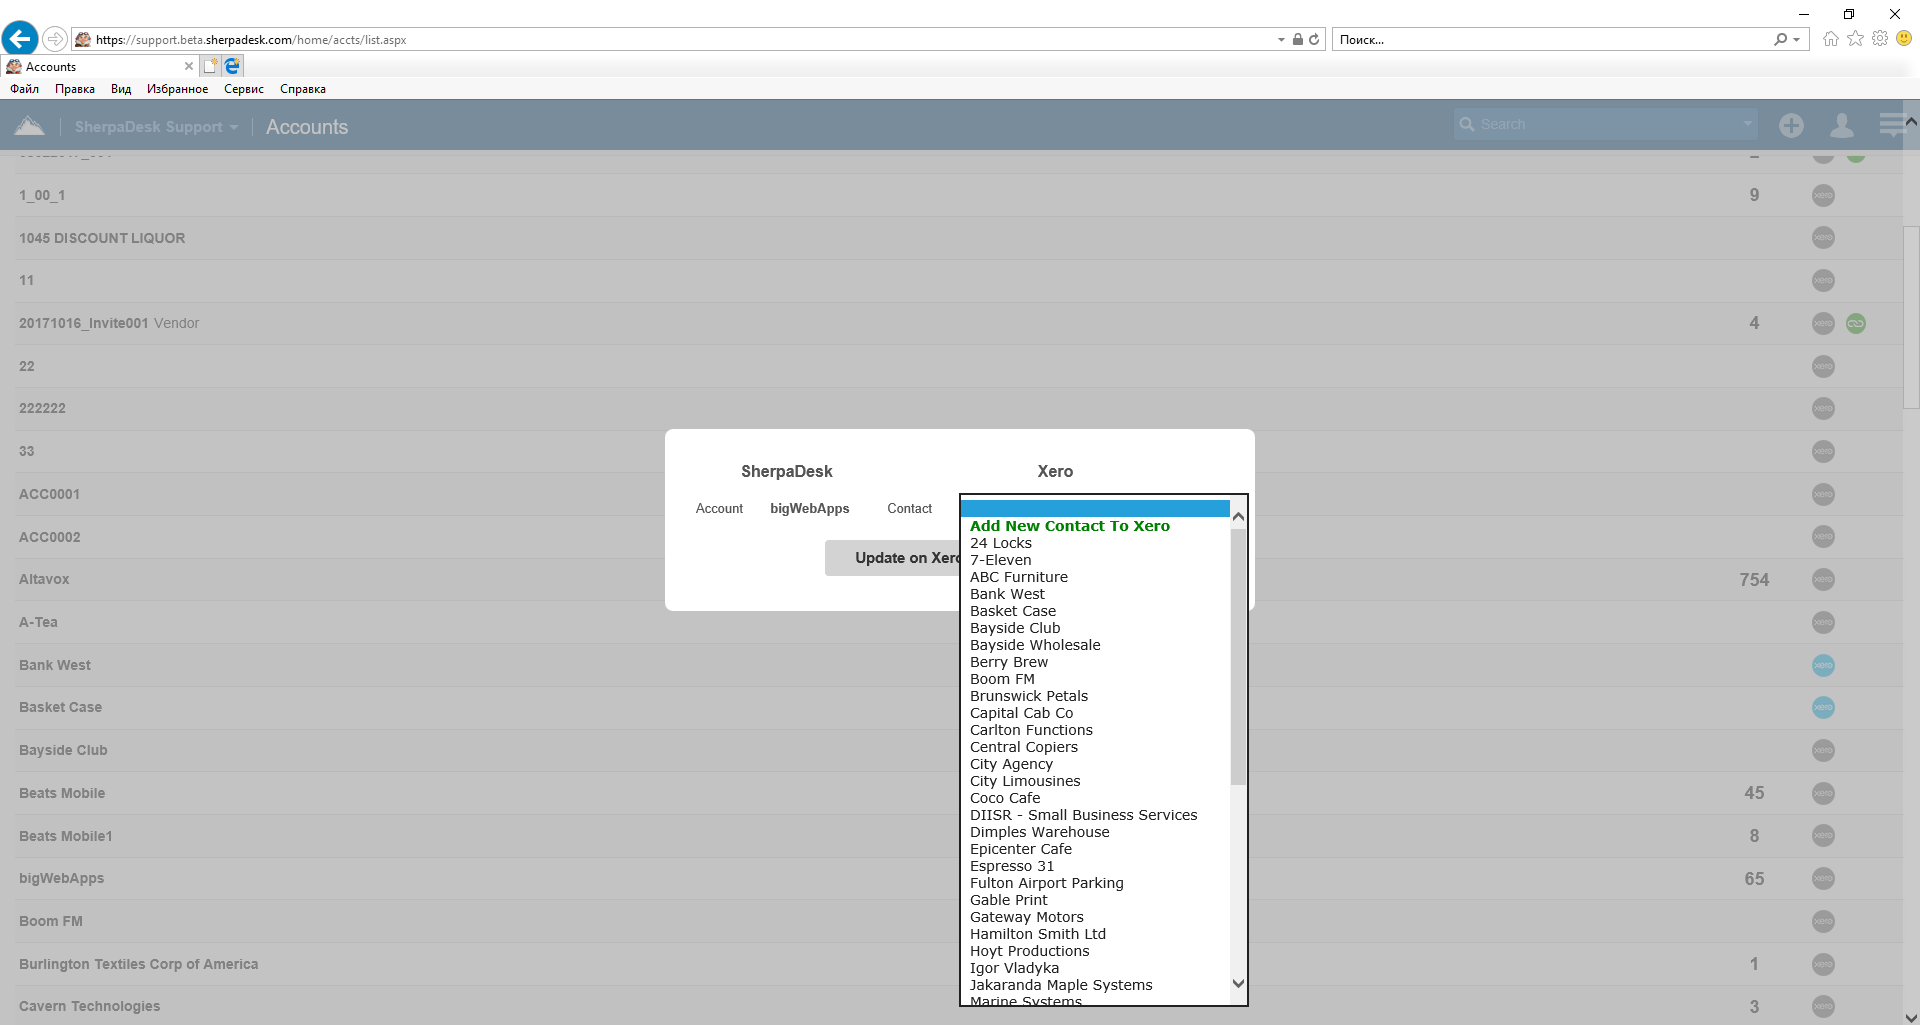Select Hamilton Smith Ltd in Xero list
The width and height of the screenshot is (1920, 1025).
[1037, 934]
